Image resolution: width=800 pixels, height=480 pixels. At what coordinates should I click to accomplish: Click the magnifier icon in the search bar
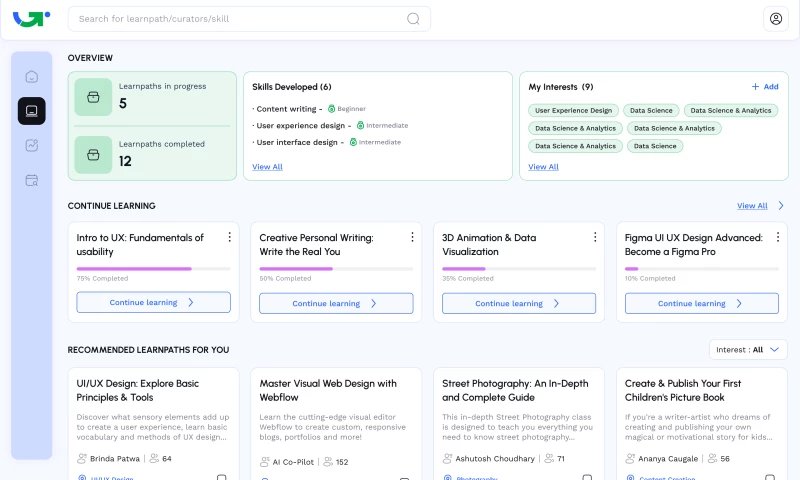(414, 18)
